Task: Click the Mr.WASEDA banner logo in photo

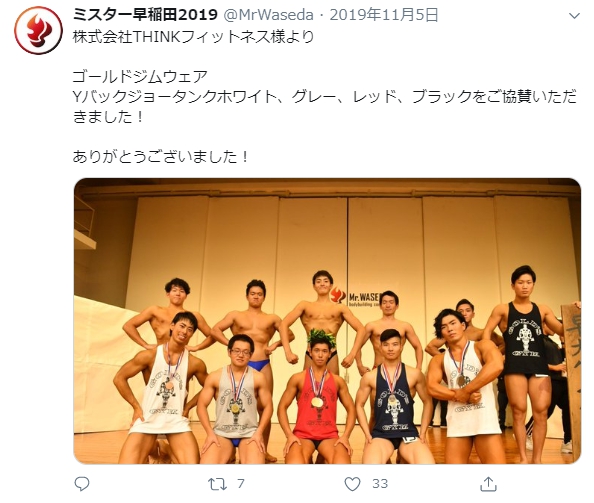Action: click(x=354, y=297)
